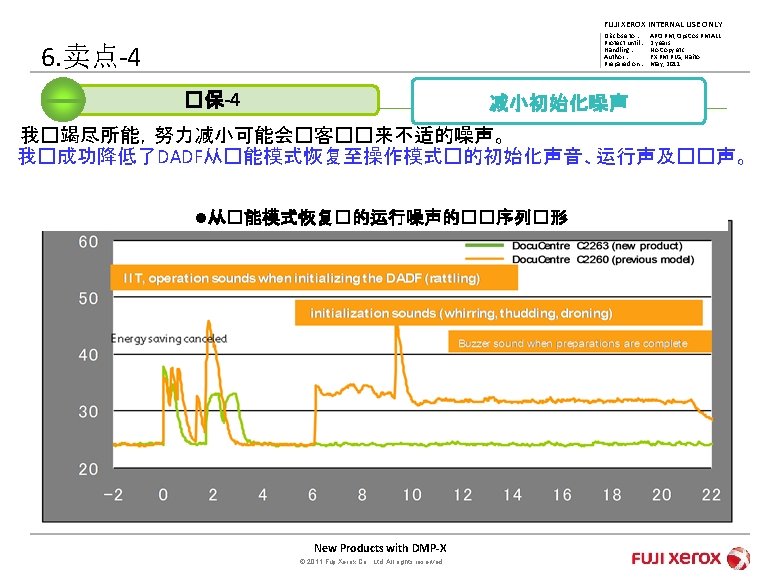The width and height of the screenshot is (780, 585).
Task: Click the x-axis label 2
Action: (213, 495)
